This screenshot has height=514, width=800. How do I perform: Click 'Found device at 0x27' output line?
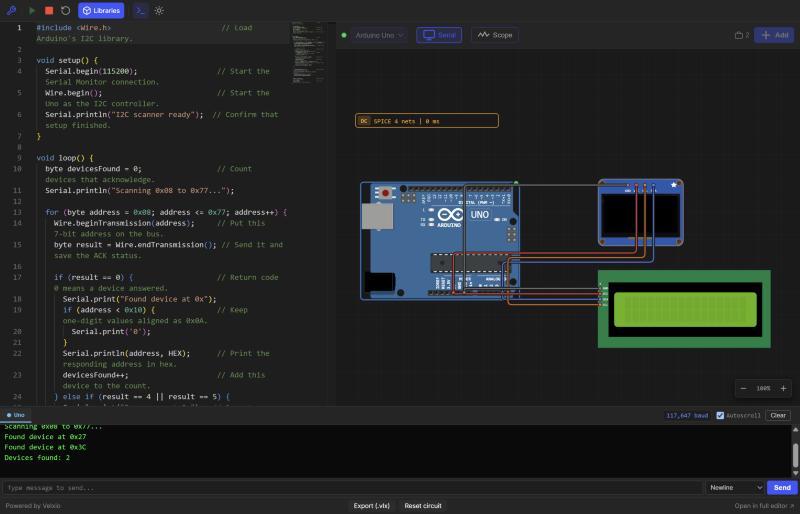click(45, 437)
